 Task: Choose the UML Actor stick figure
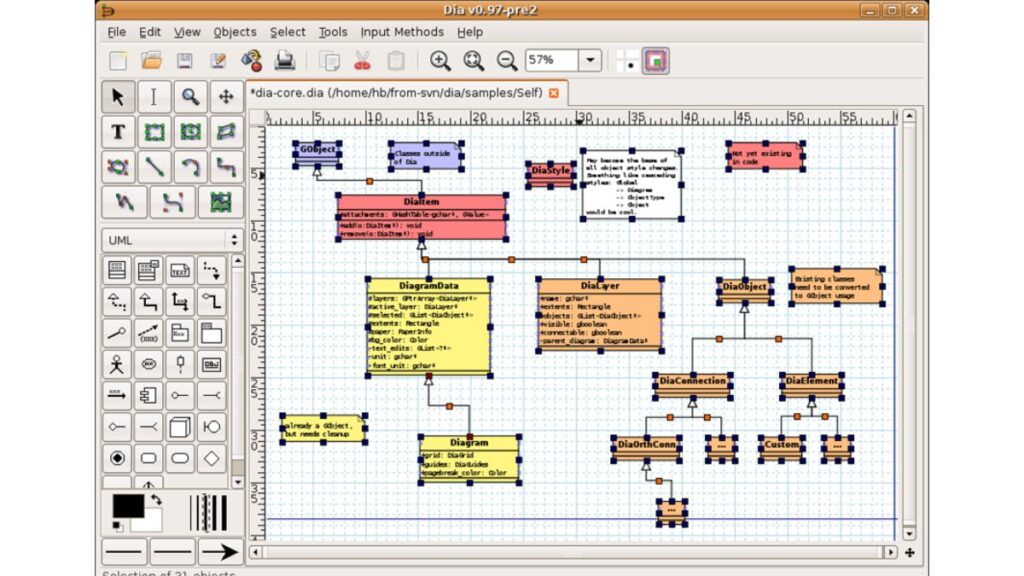coord(117,364)
